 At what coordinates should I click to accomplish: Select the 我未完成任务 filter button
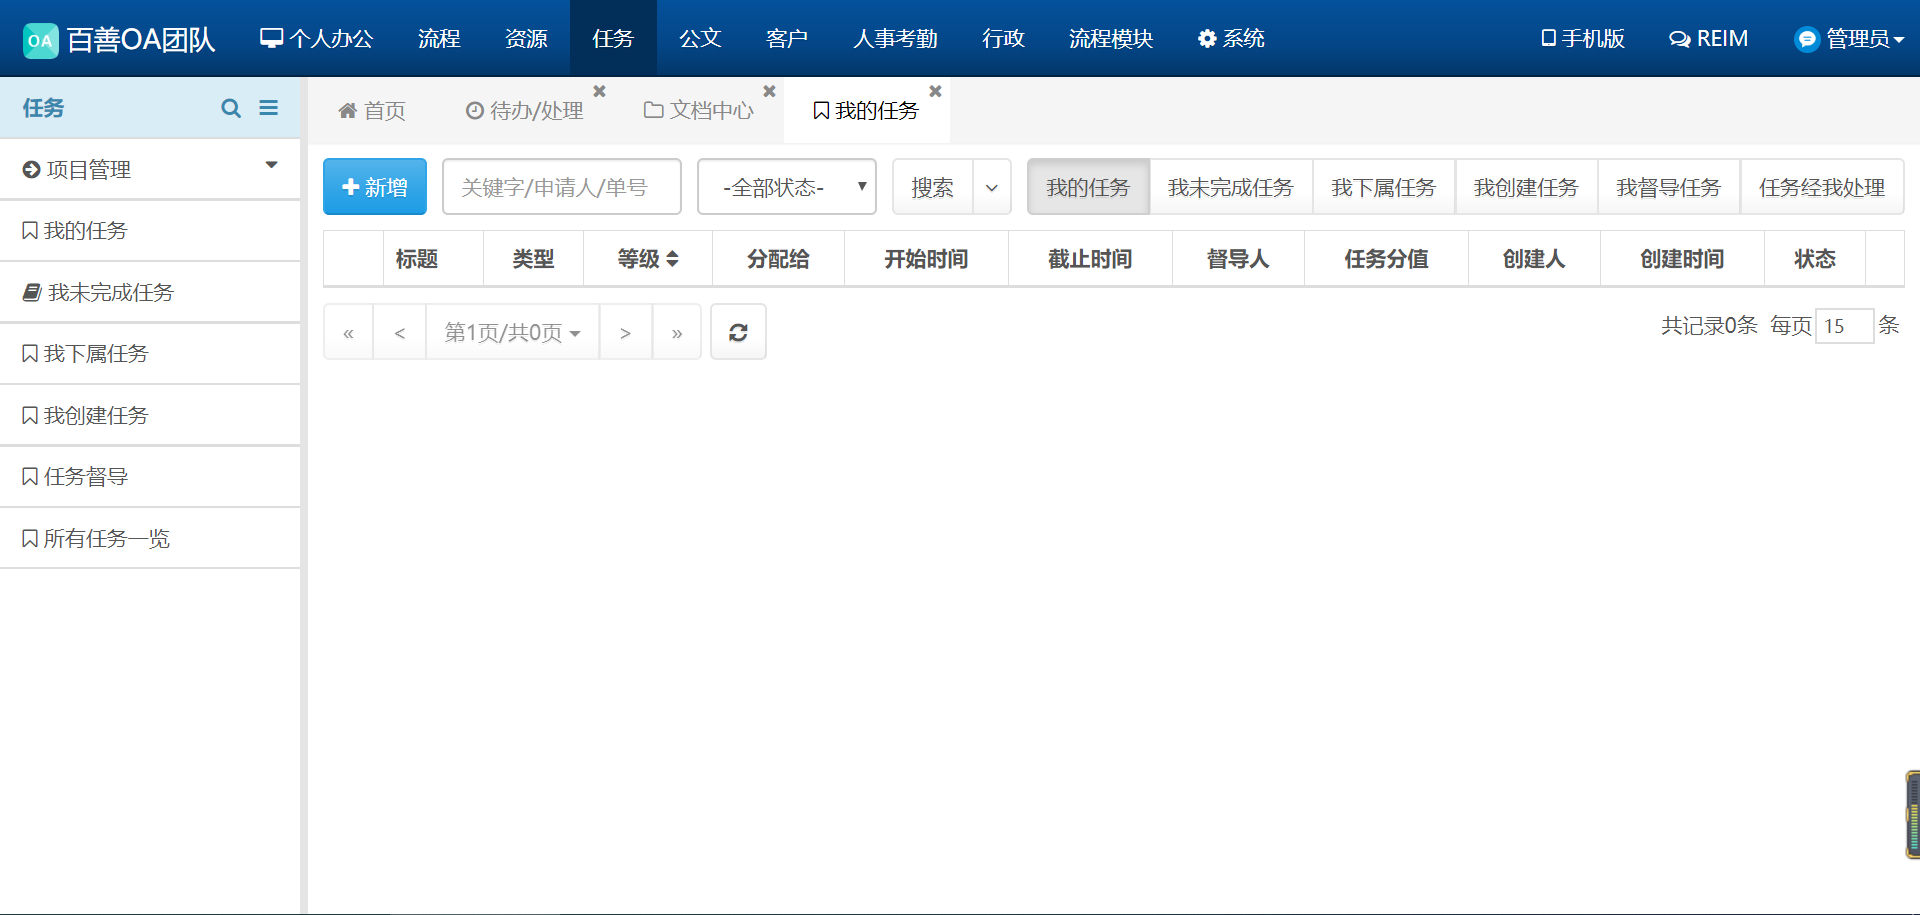click(1230, 187)
